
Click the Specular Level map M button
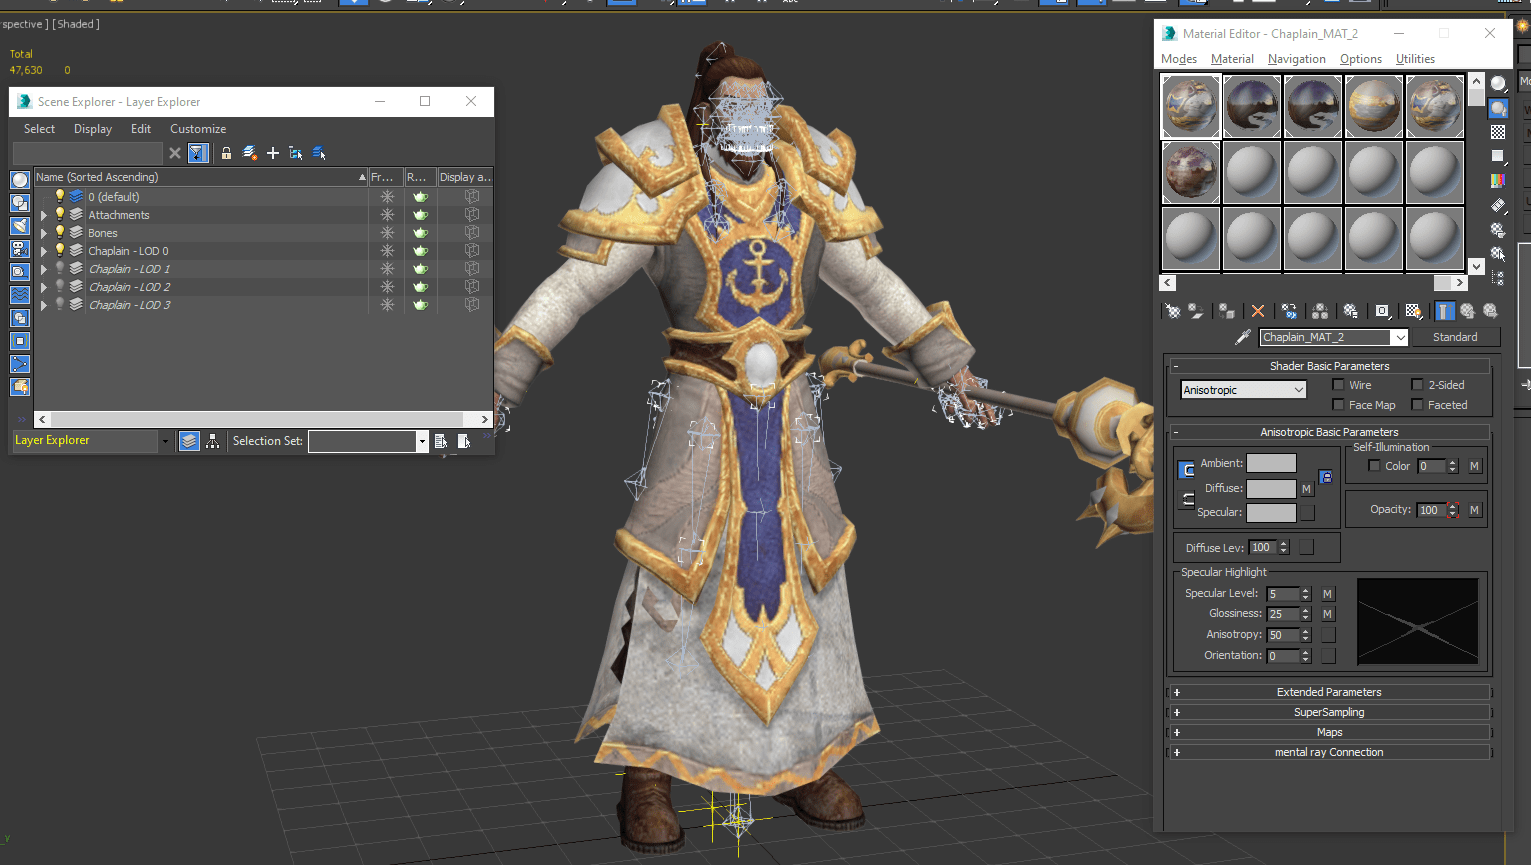click(x=1328, y=594)
